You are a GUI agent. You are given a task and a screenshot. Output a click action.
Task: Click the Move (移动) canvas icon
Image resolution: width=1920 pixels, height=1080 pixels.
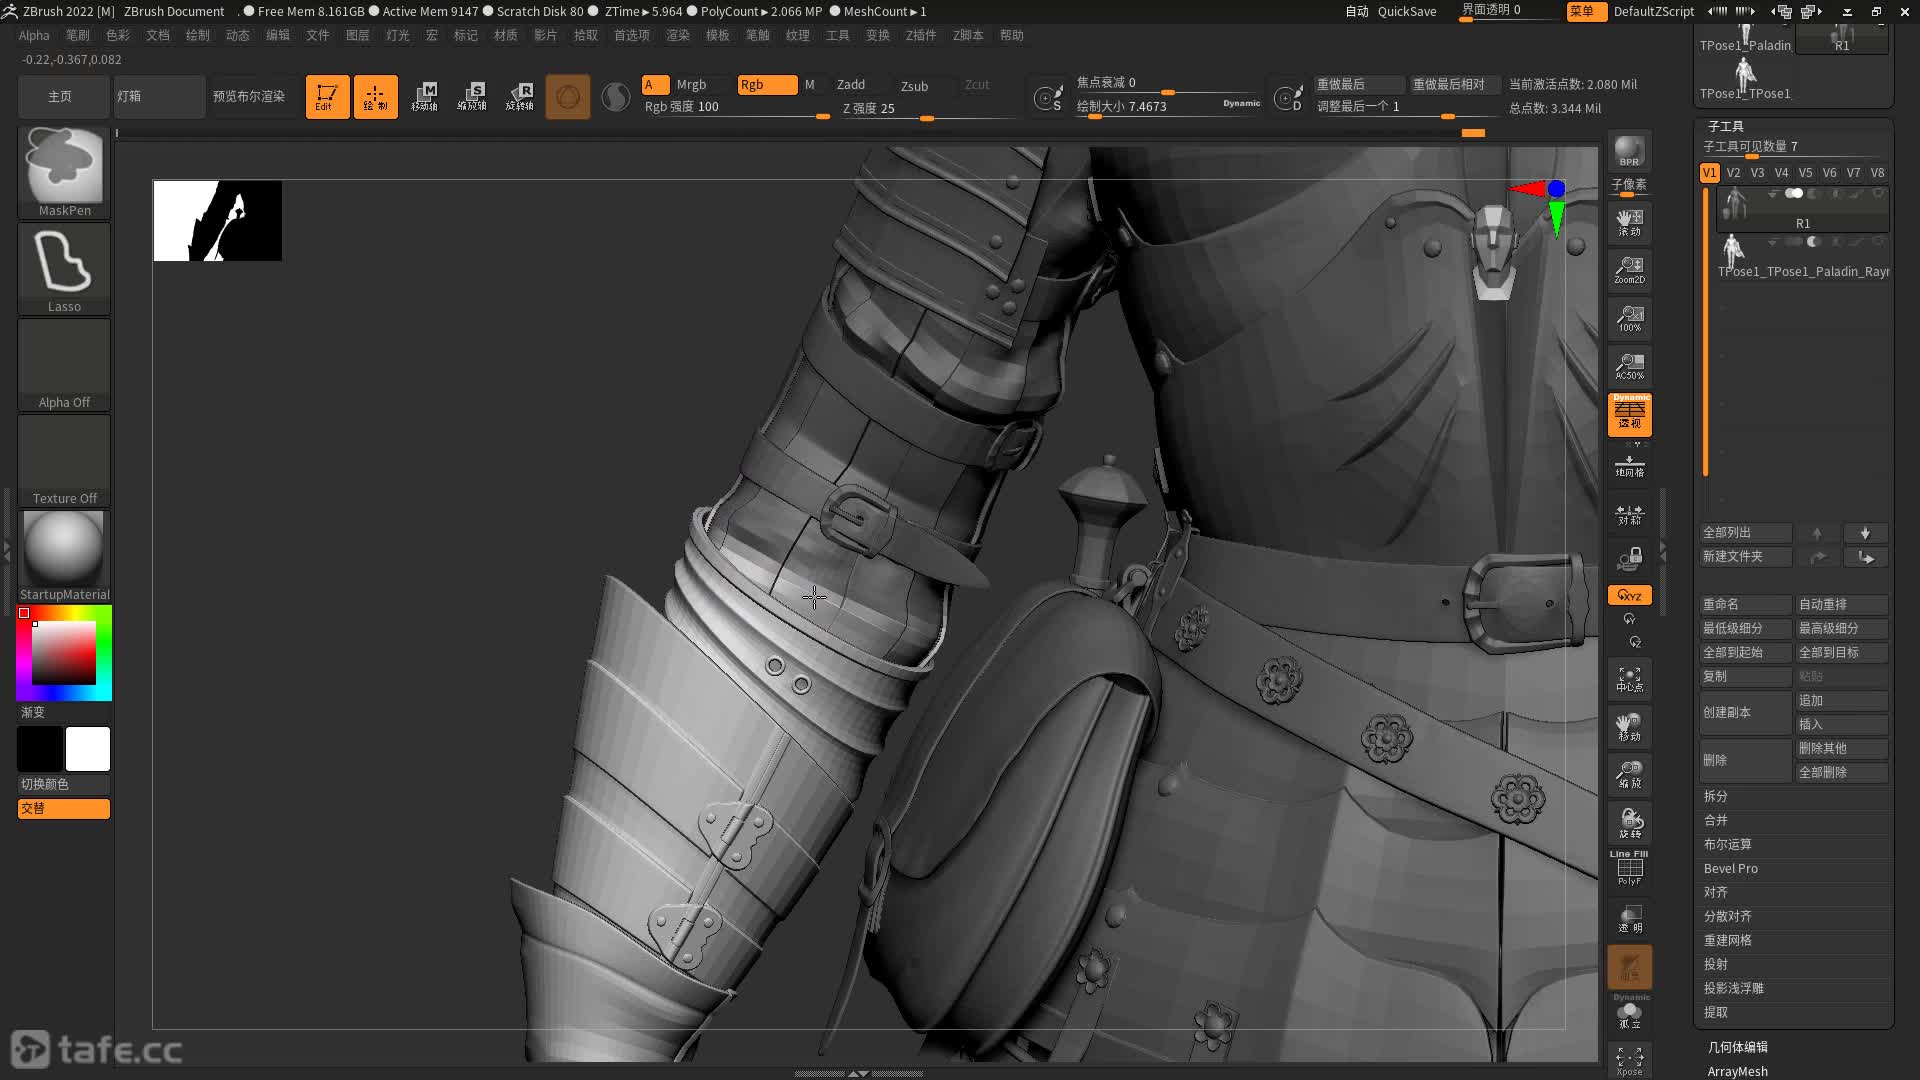pos(1629,728)
